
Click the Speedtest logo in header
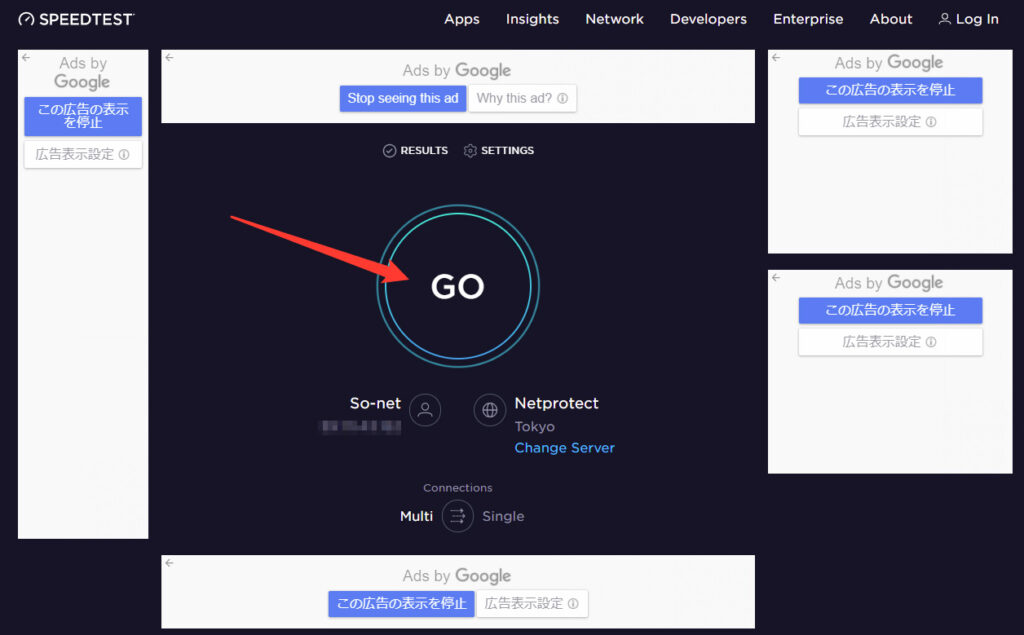tap(76, 19)
